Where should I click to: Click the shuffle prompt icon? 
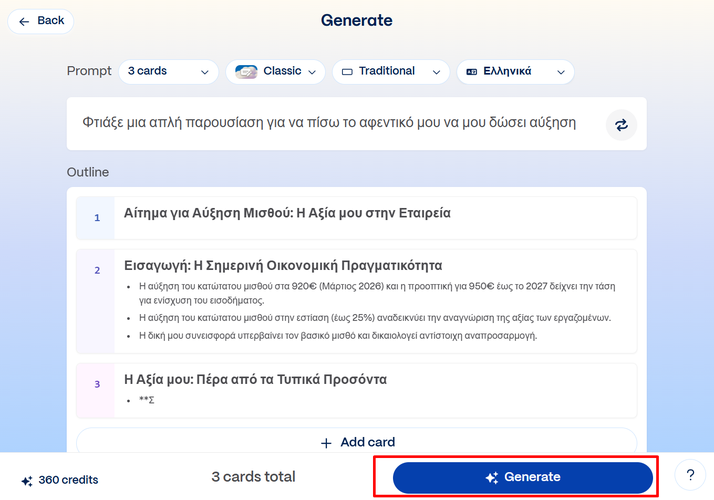click(621, 125)
